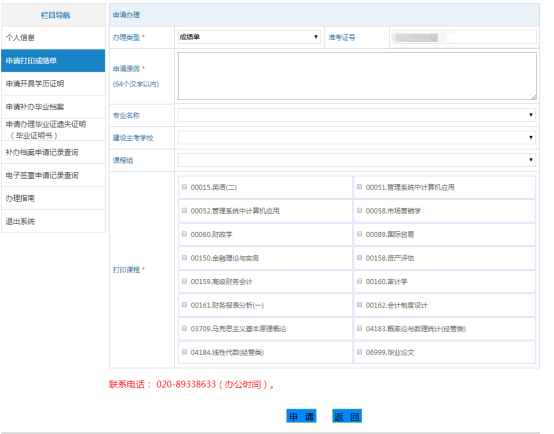Go to 申请补办毕业档案
This screenshot has width=554, height=434.
pyautogui.click(x=53, y=107)
